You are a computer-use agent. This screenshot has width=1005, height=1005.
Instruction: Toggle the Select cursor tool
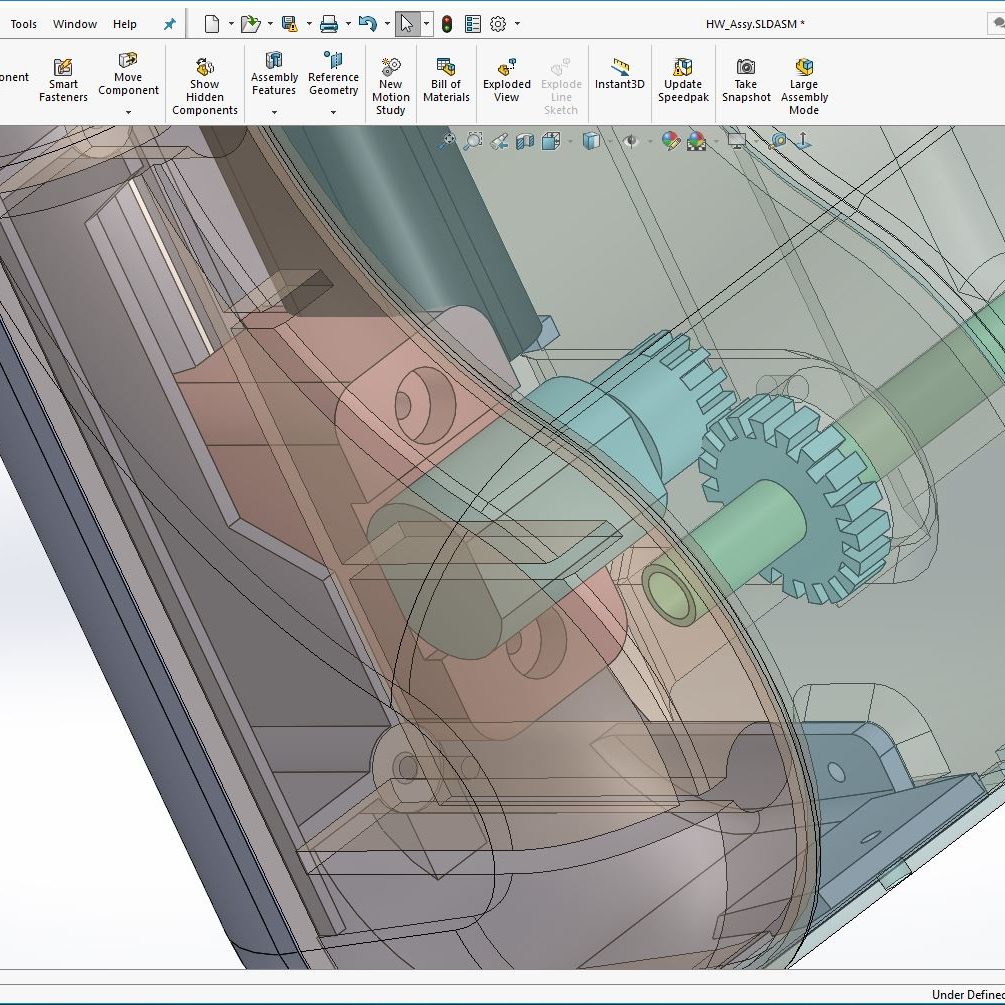(x=407, y=24)
